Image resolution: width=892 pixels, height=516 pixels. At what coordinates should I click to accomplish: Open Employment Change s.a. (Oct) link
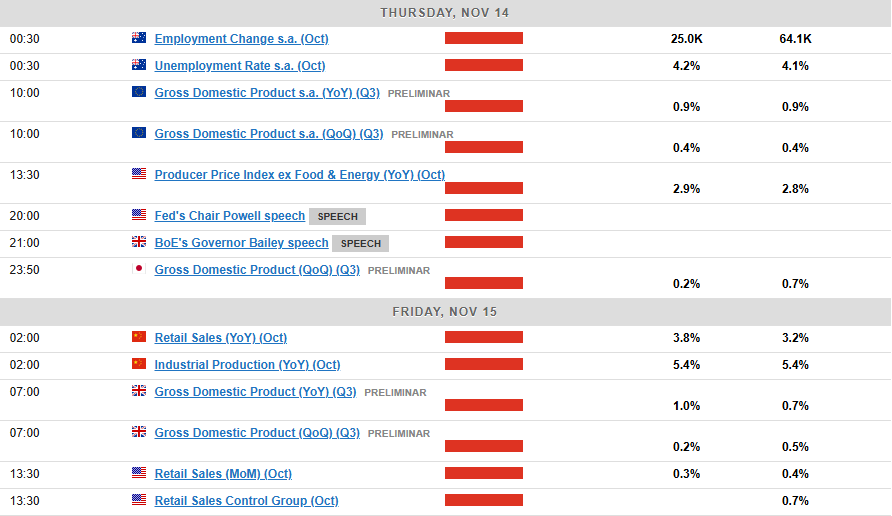pyautogui.click(x=241, y=39)
